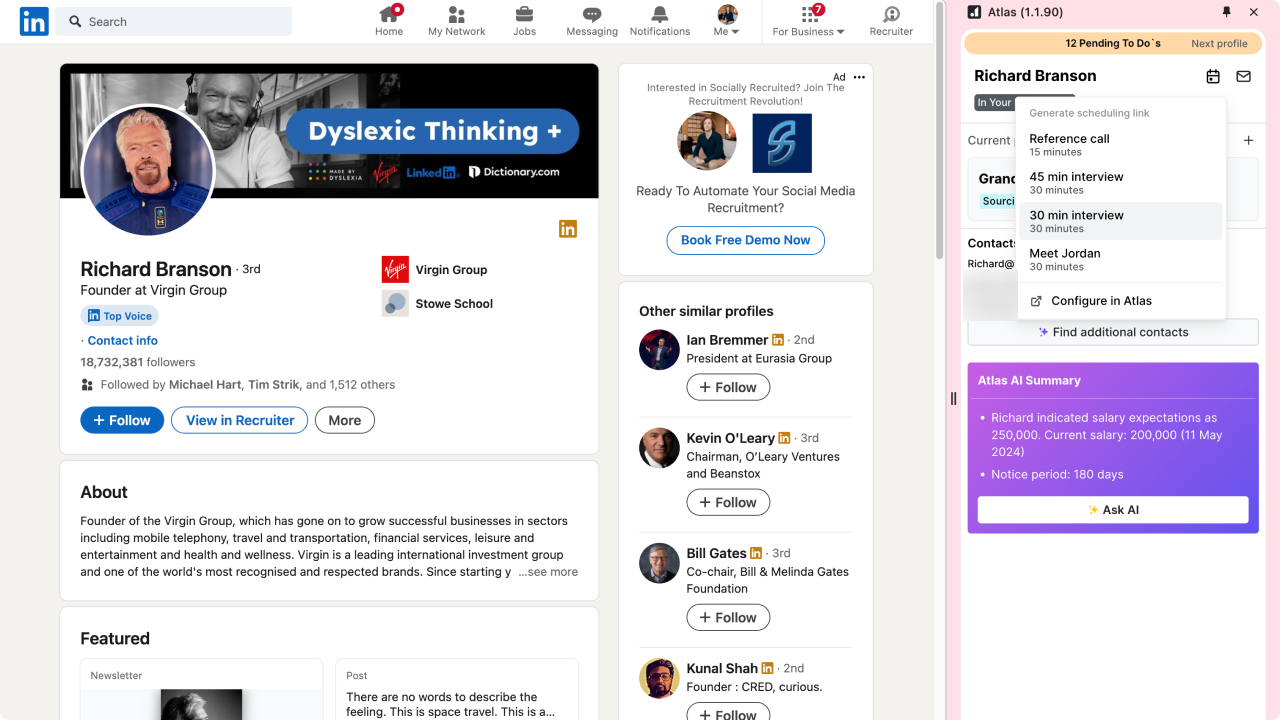Follow Bill Gates
1280x720 pixels.
[728, 617]
